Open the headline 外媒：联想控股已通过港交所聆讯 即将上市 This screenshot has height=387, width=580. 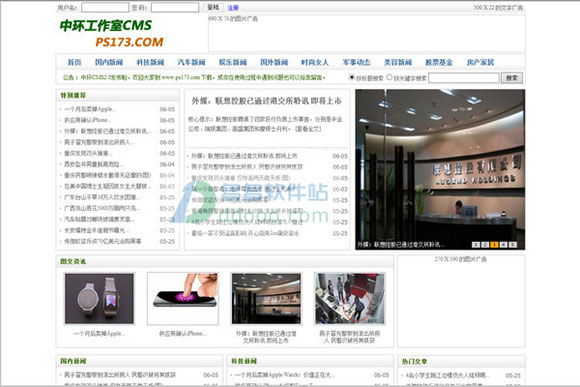266,101
